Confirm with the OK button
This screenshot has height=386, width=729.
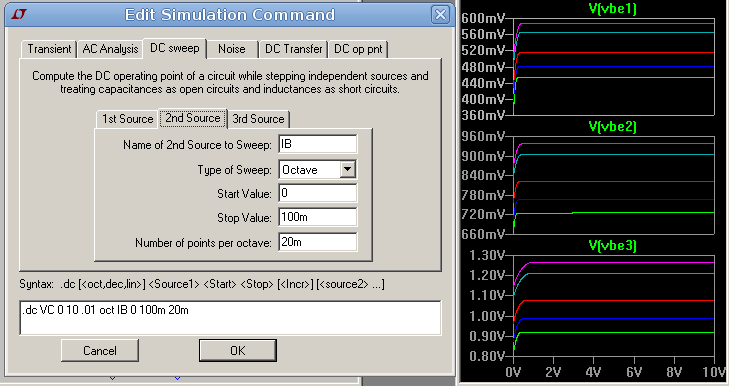(238, 350)
